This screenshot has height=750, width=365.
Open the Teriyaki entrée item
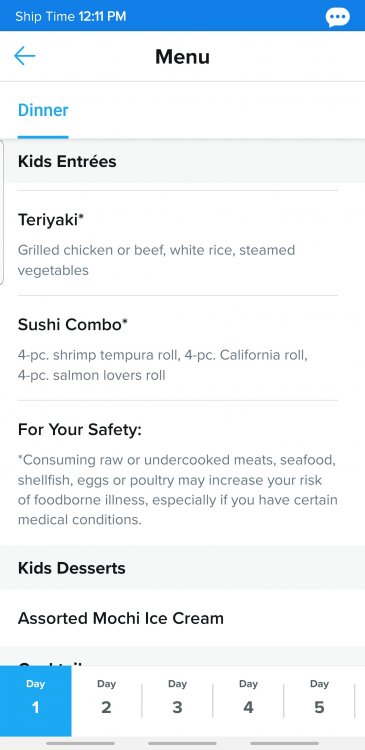(x=178, y=243)
